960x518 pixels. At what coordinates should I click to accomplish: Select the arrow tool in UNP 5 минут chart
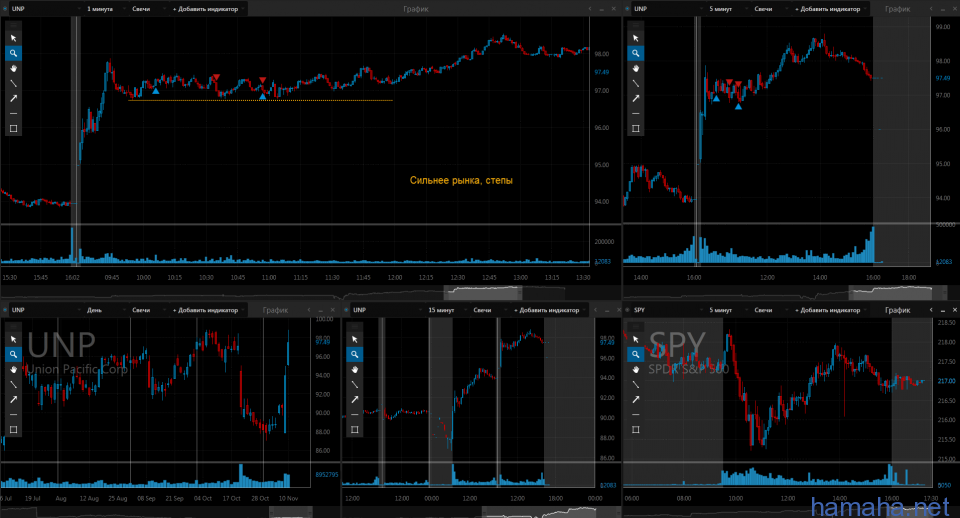636,98
